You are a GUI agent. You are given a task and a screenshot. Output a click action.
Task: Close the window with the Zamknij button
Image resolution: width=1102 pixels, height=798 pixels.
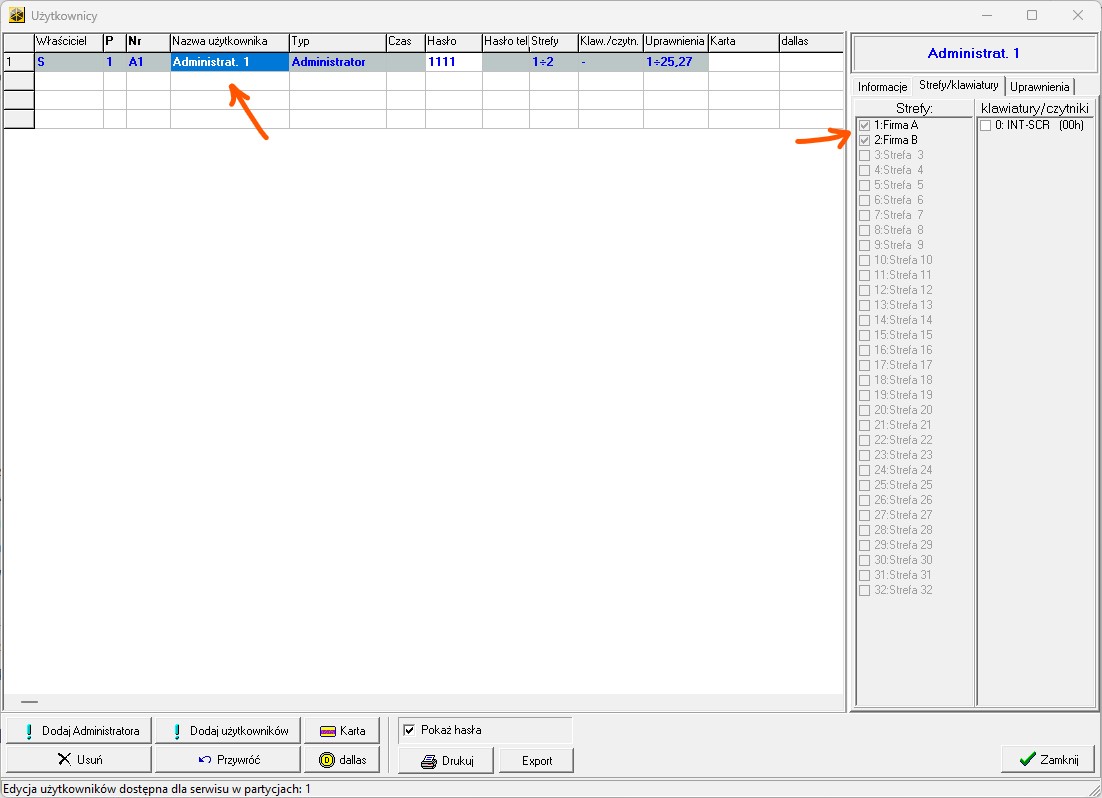click(1047, 760)
